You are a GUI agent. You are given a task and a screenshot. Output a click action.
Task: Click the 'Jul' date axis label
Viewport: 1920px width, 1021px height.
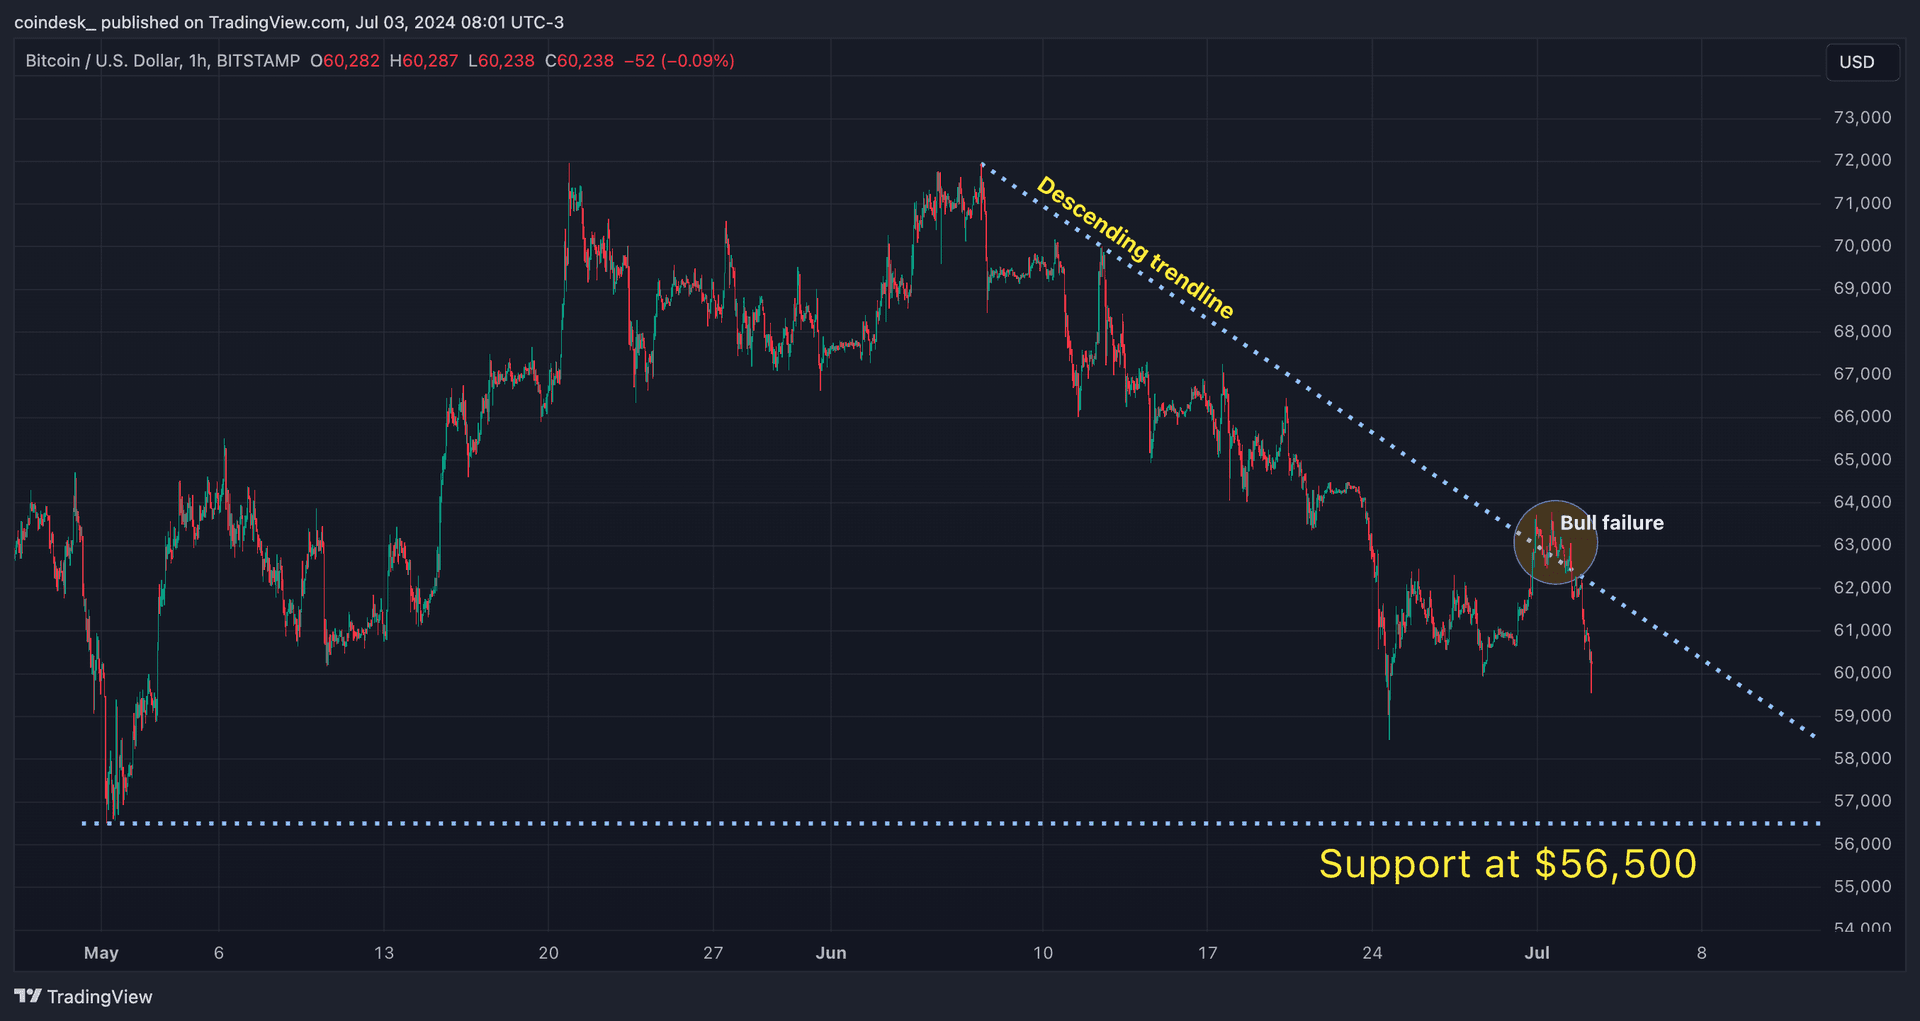(x=1537, y=953)
